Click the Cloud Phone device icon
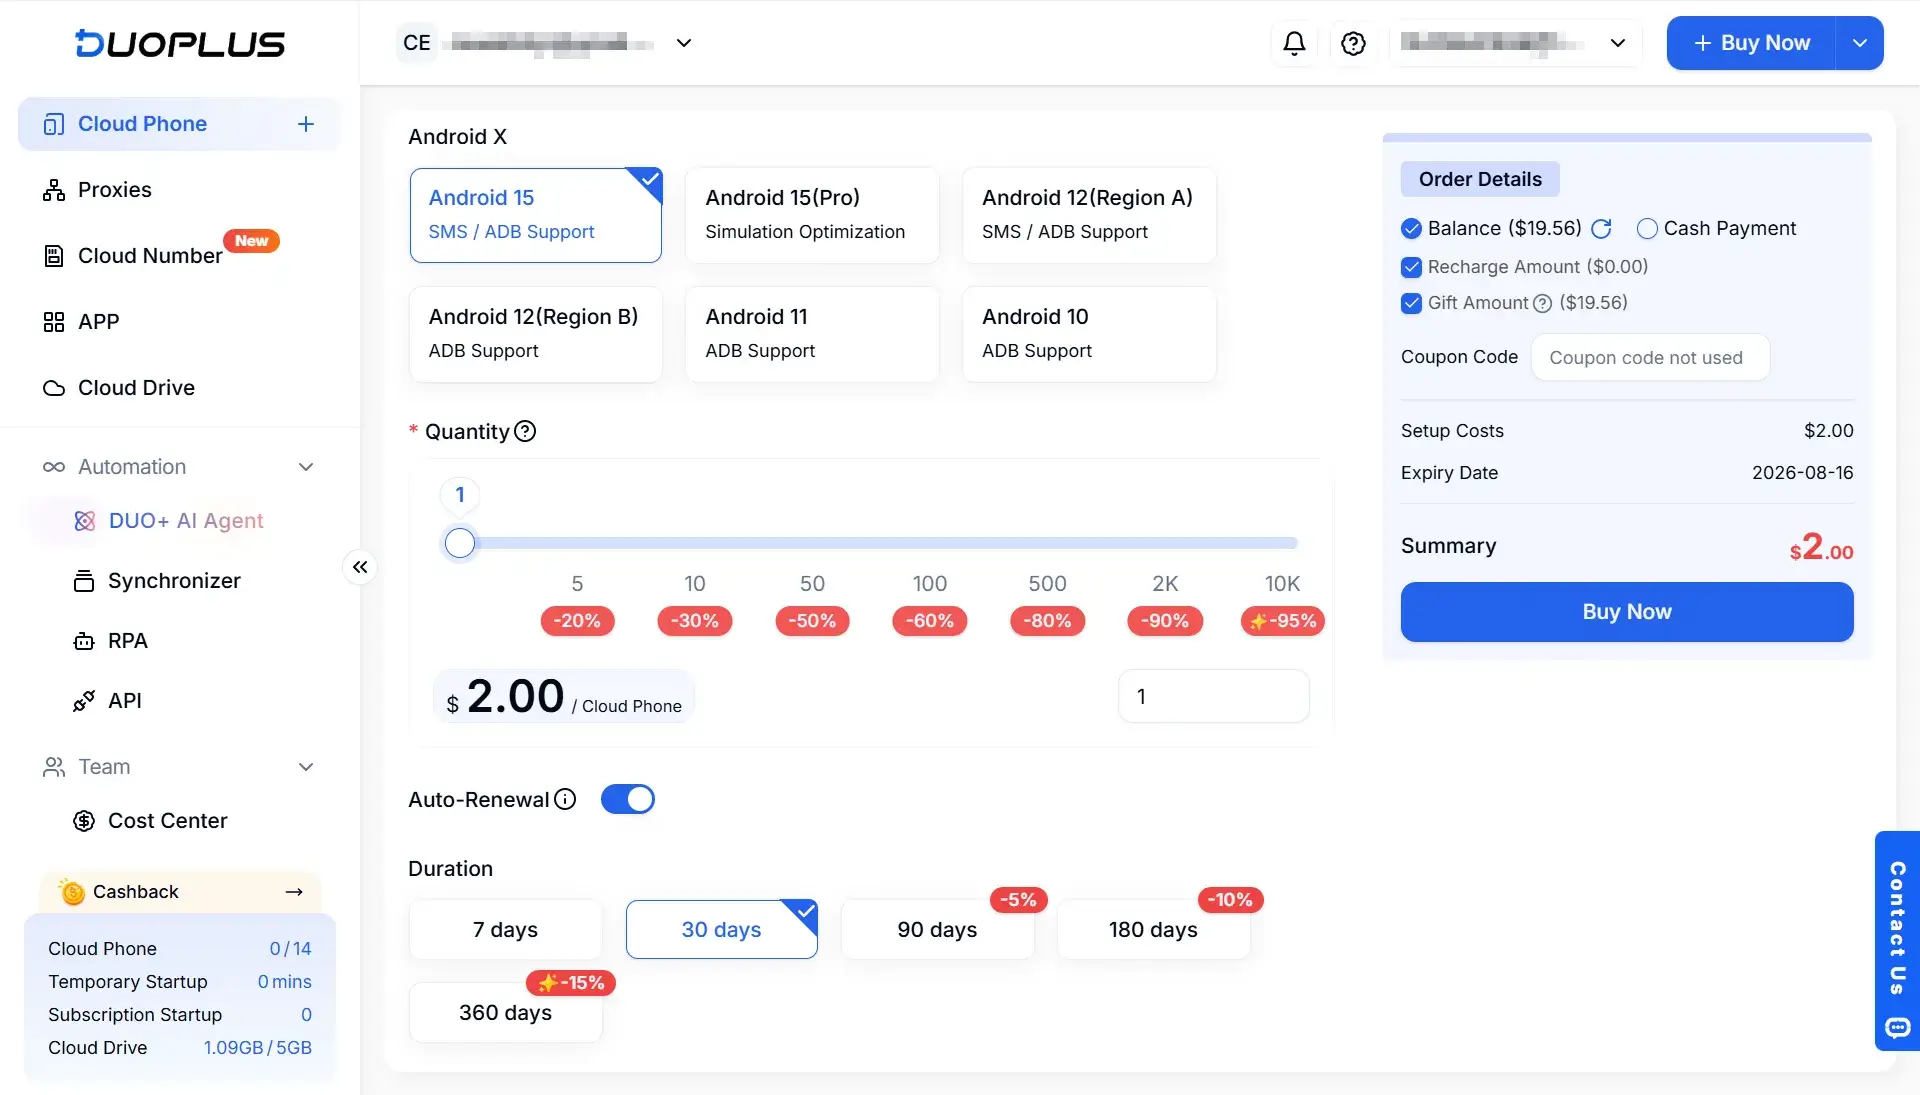This screenshot has height=1095, width=1920. 54,124
